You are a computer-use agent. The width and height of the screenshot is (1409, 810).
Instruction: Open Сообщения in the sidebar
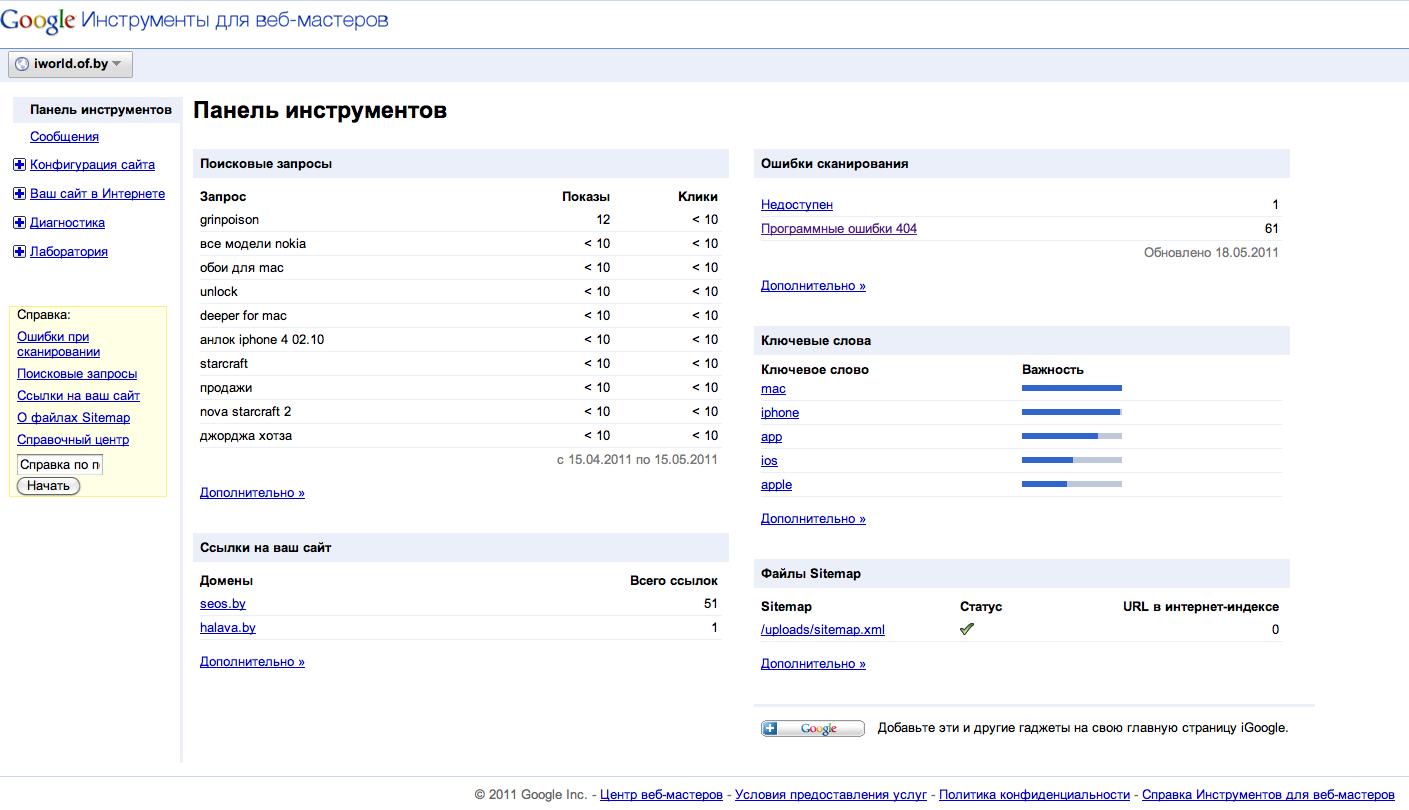coord(64,137)
